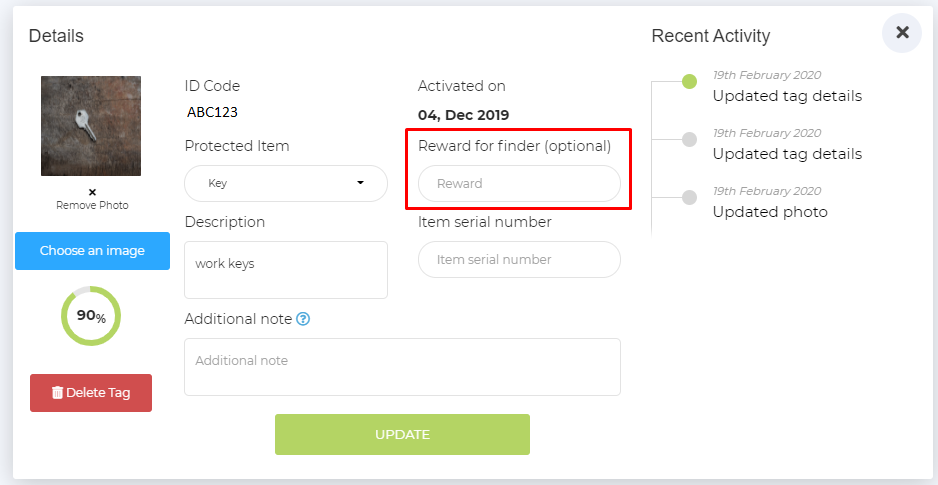Click the Description text box with work keys
Screen dimensions: 938x485
click(285, 269)
